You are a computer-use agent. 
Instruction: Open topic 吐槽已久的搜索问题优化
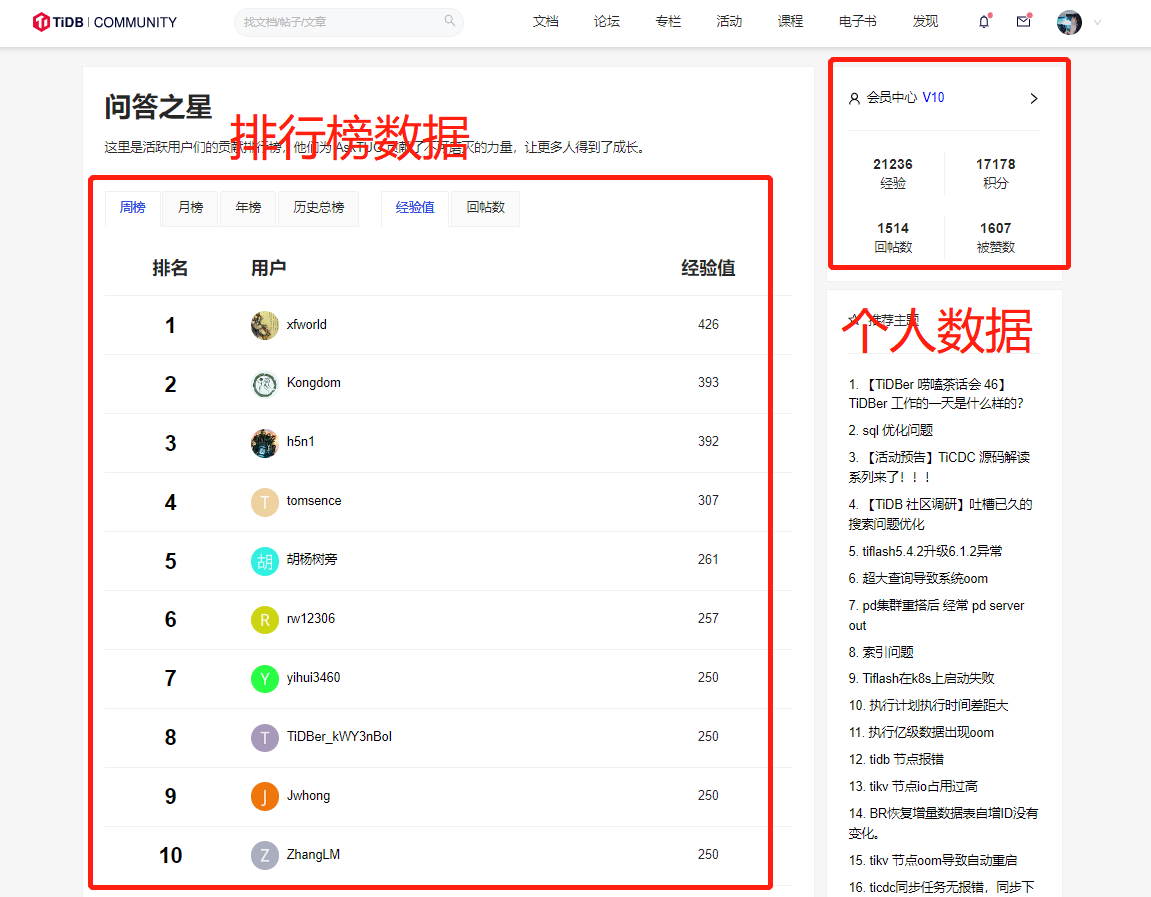tap(940, 515)
